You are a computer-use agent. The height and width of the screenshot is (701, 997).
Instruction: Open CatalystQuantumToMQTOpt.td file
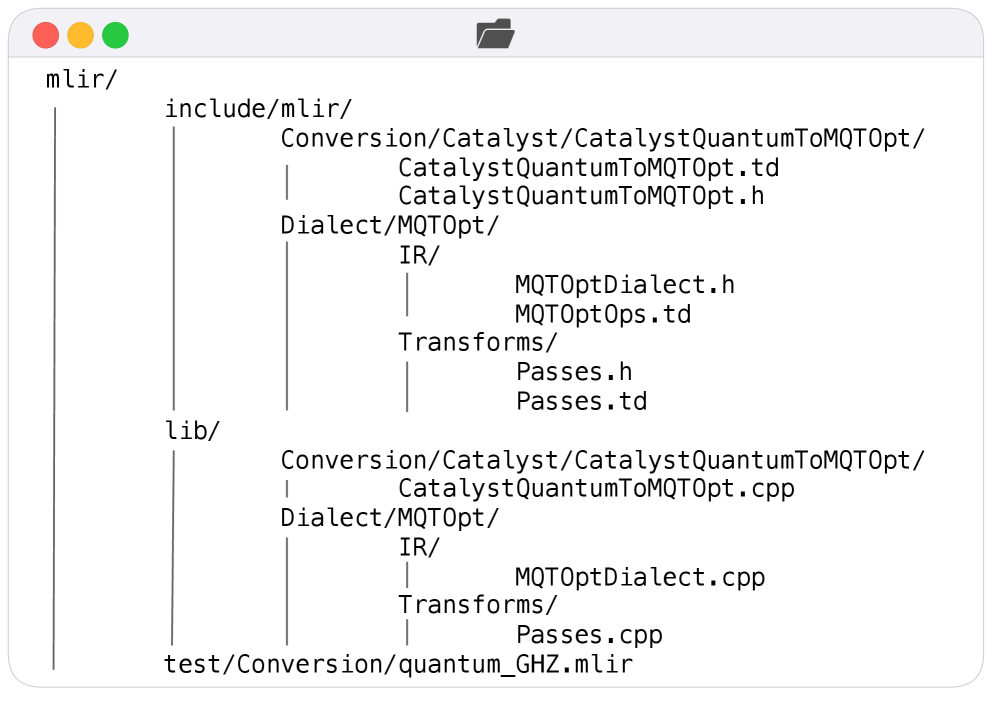[x=588, y=167]
